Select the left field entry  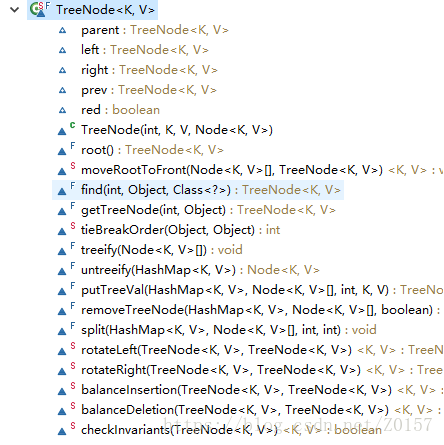tap(145, 50)
